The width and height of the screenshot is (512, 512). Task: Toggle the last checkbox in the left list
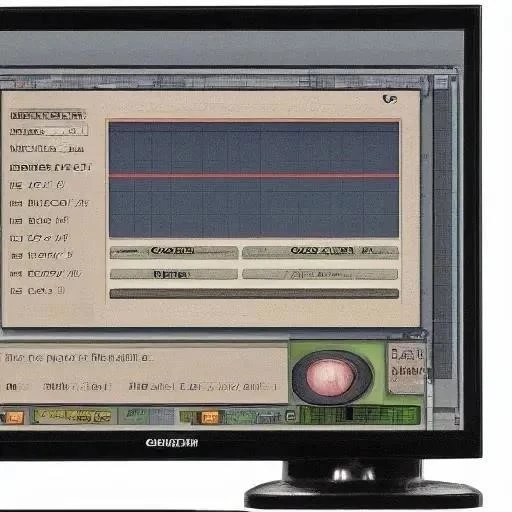point(16,291)
